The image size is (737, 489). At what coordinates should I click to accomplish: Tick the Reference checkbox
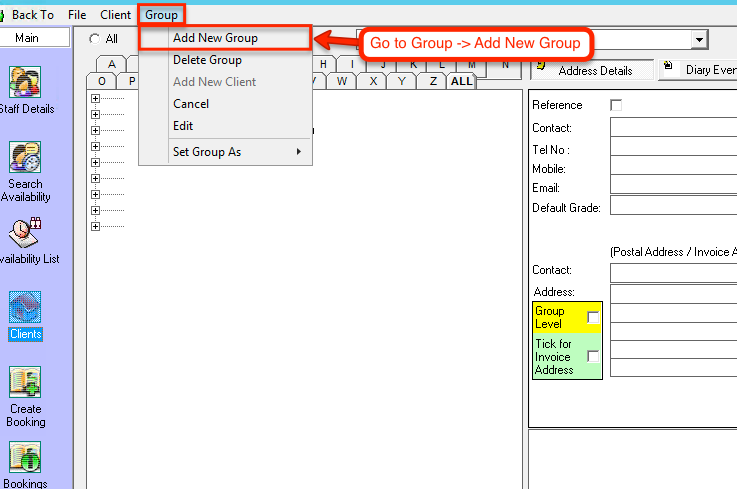pos(616,105)
